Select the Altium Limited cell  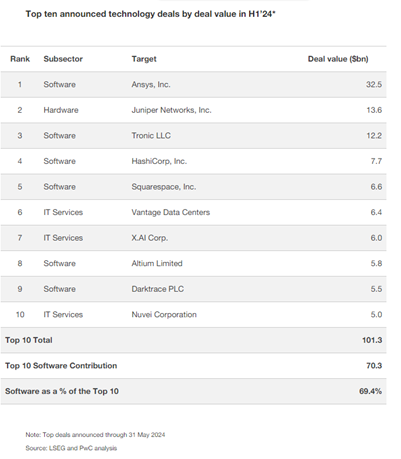157,264
